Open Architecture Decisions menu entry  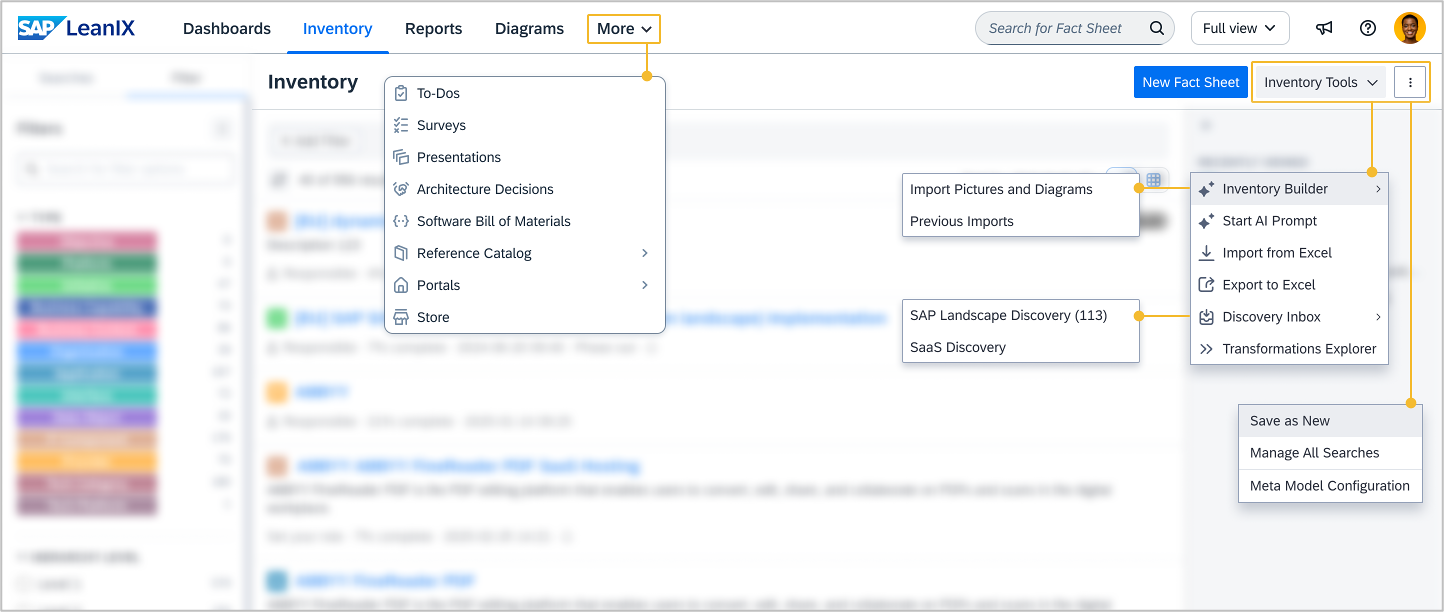(x=525, y=189)
